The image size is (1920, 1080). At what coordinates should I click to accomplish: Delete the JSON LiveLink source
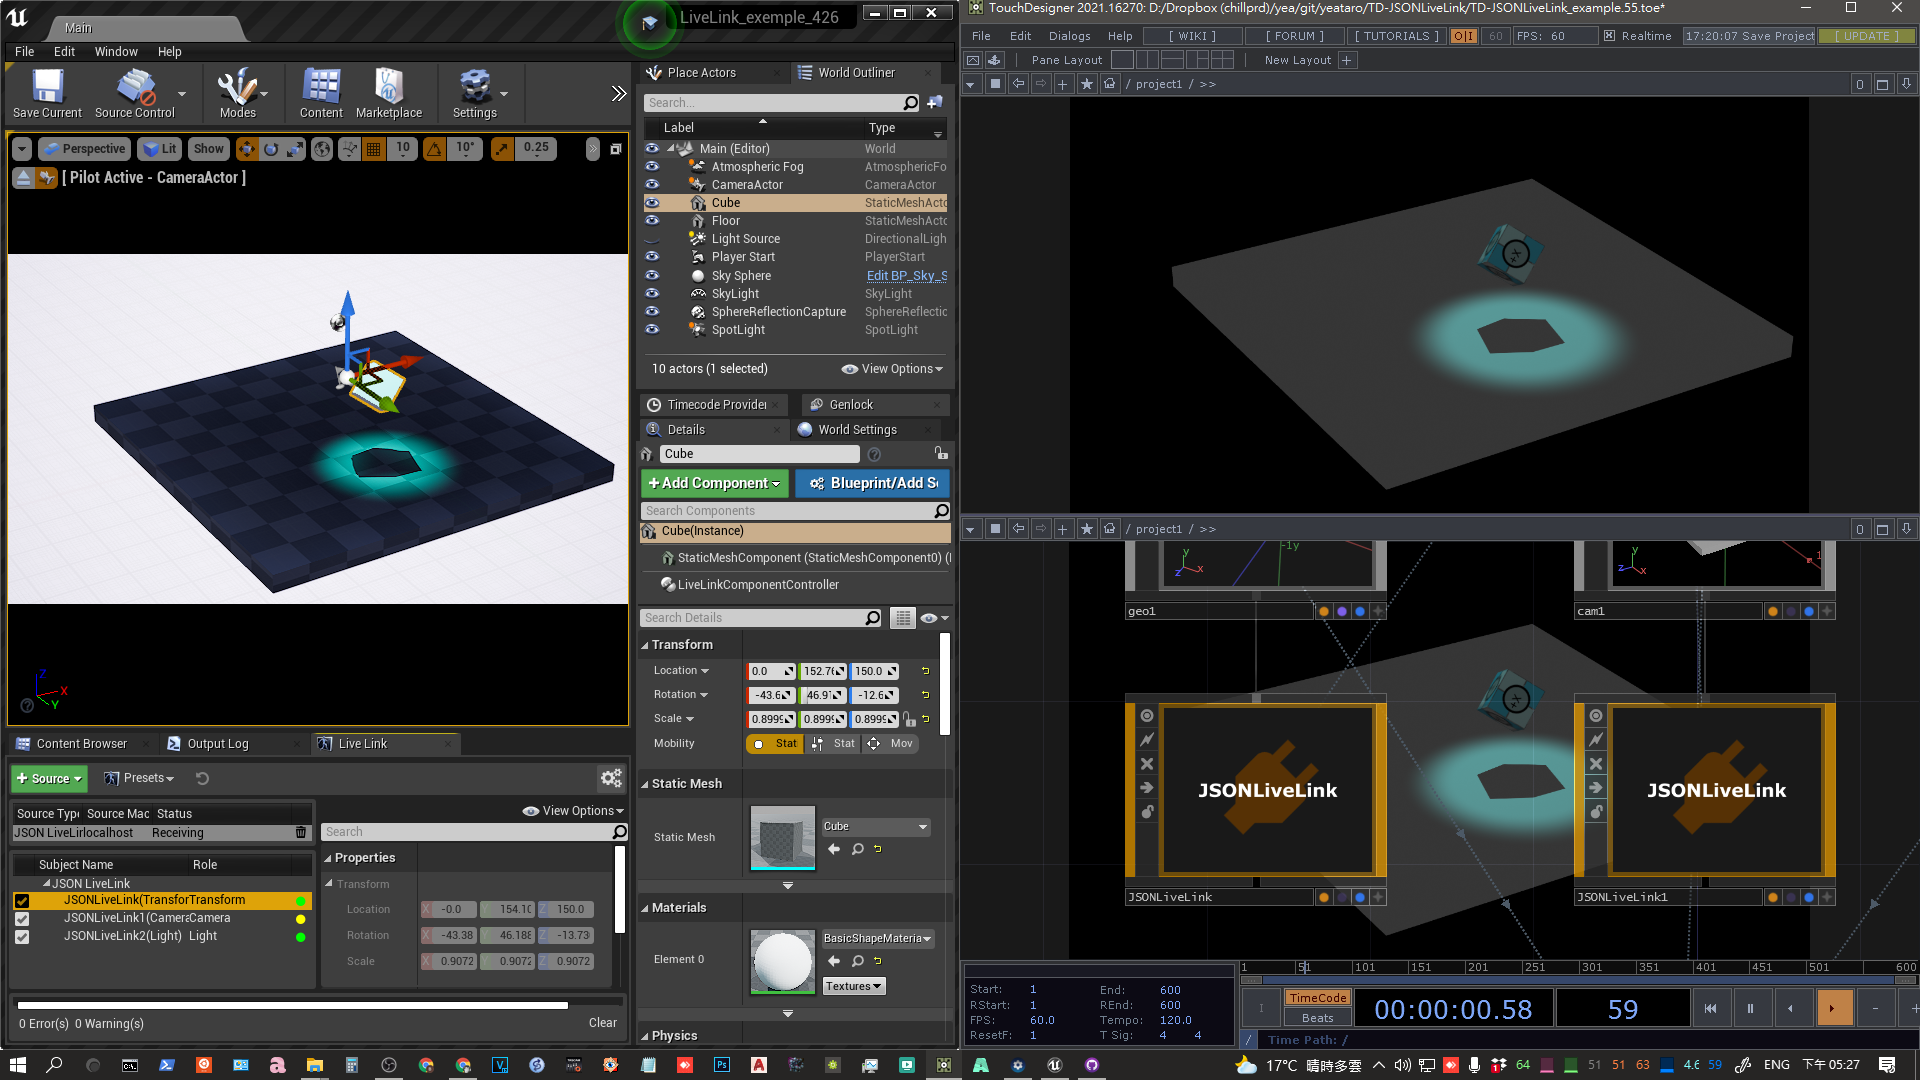tap(301, 833)
